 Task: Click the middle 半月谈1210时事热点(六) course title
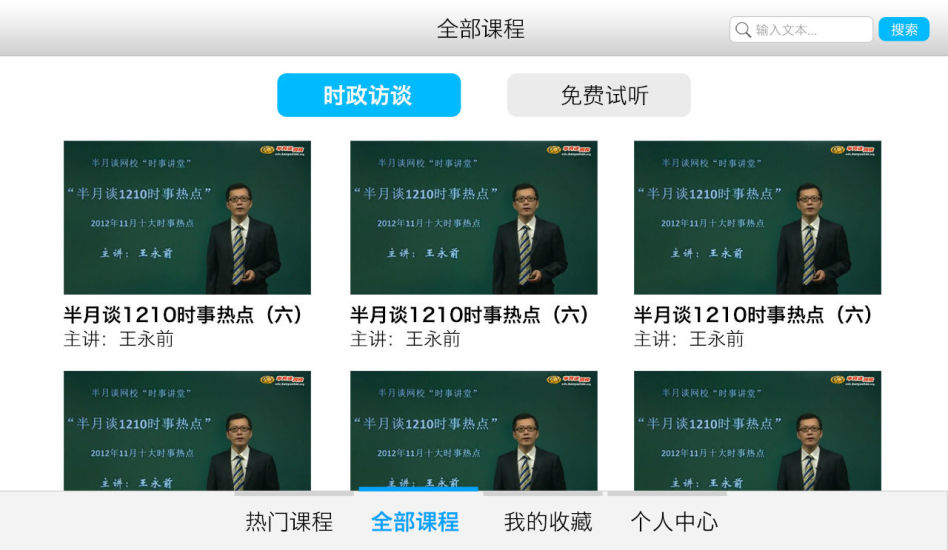click(470, 315)
